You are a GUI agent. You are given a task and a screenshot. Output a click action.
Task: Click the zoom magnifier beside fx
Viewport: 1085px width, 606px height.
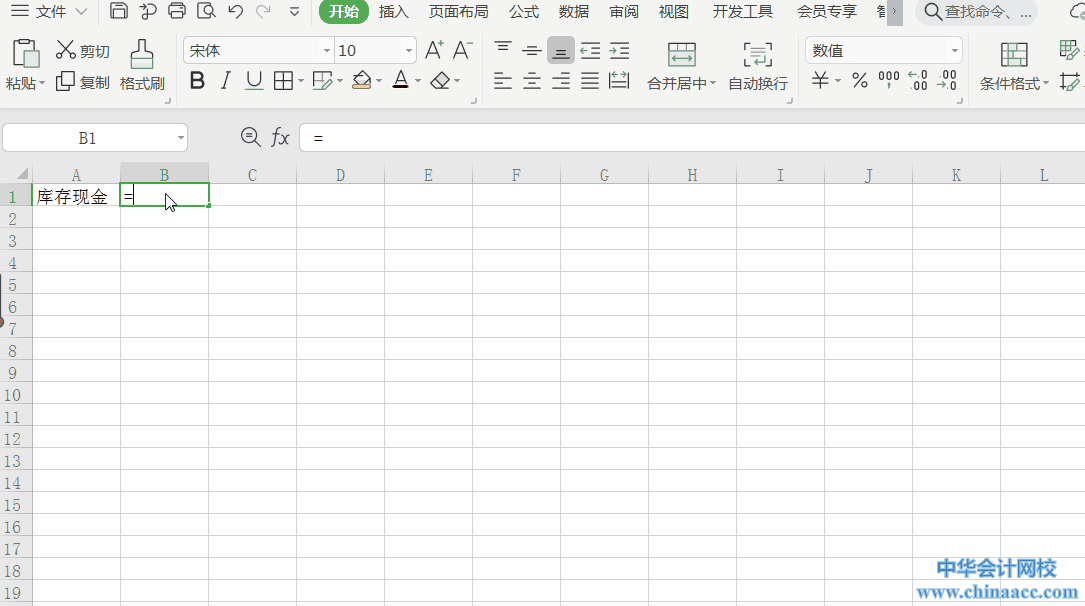[x=250, y=137]
